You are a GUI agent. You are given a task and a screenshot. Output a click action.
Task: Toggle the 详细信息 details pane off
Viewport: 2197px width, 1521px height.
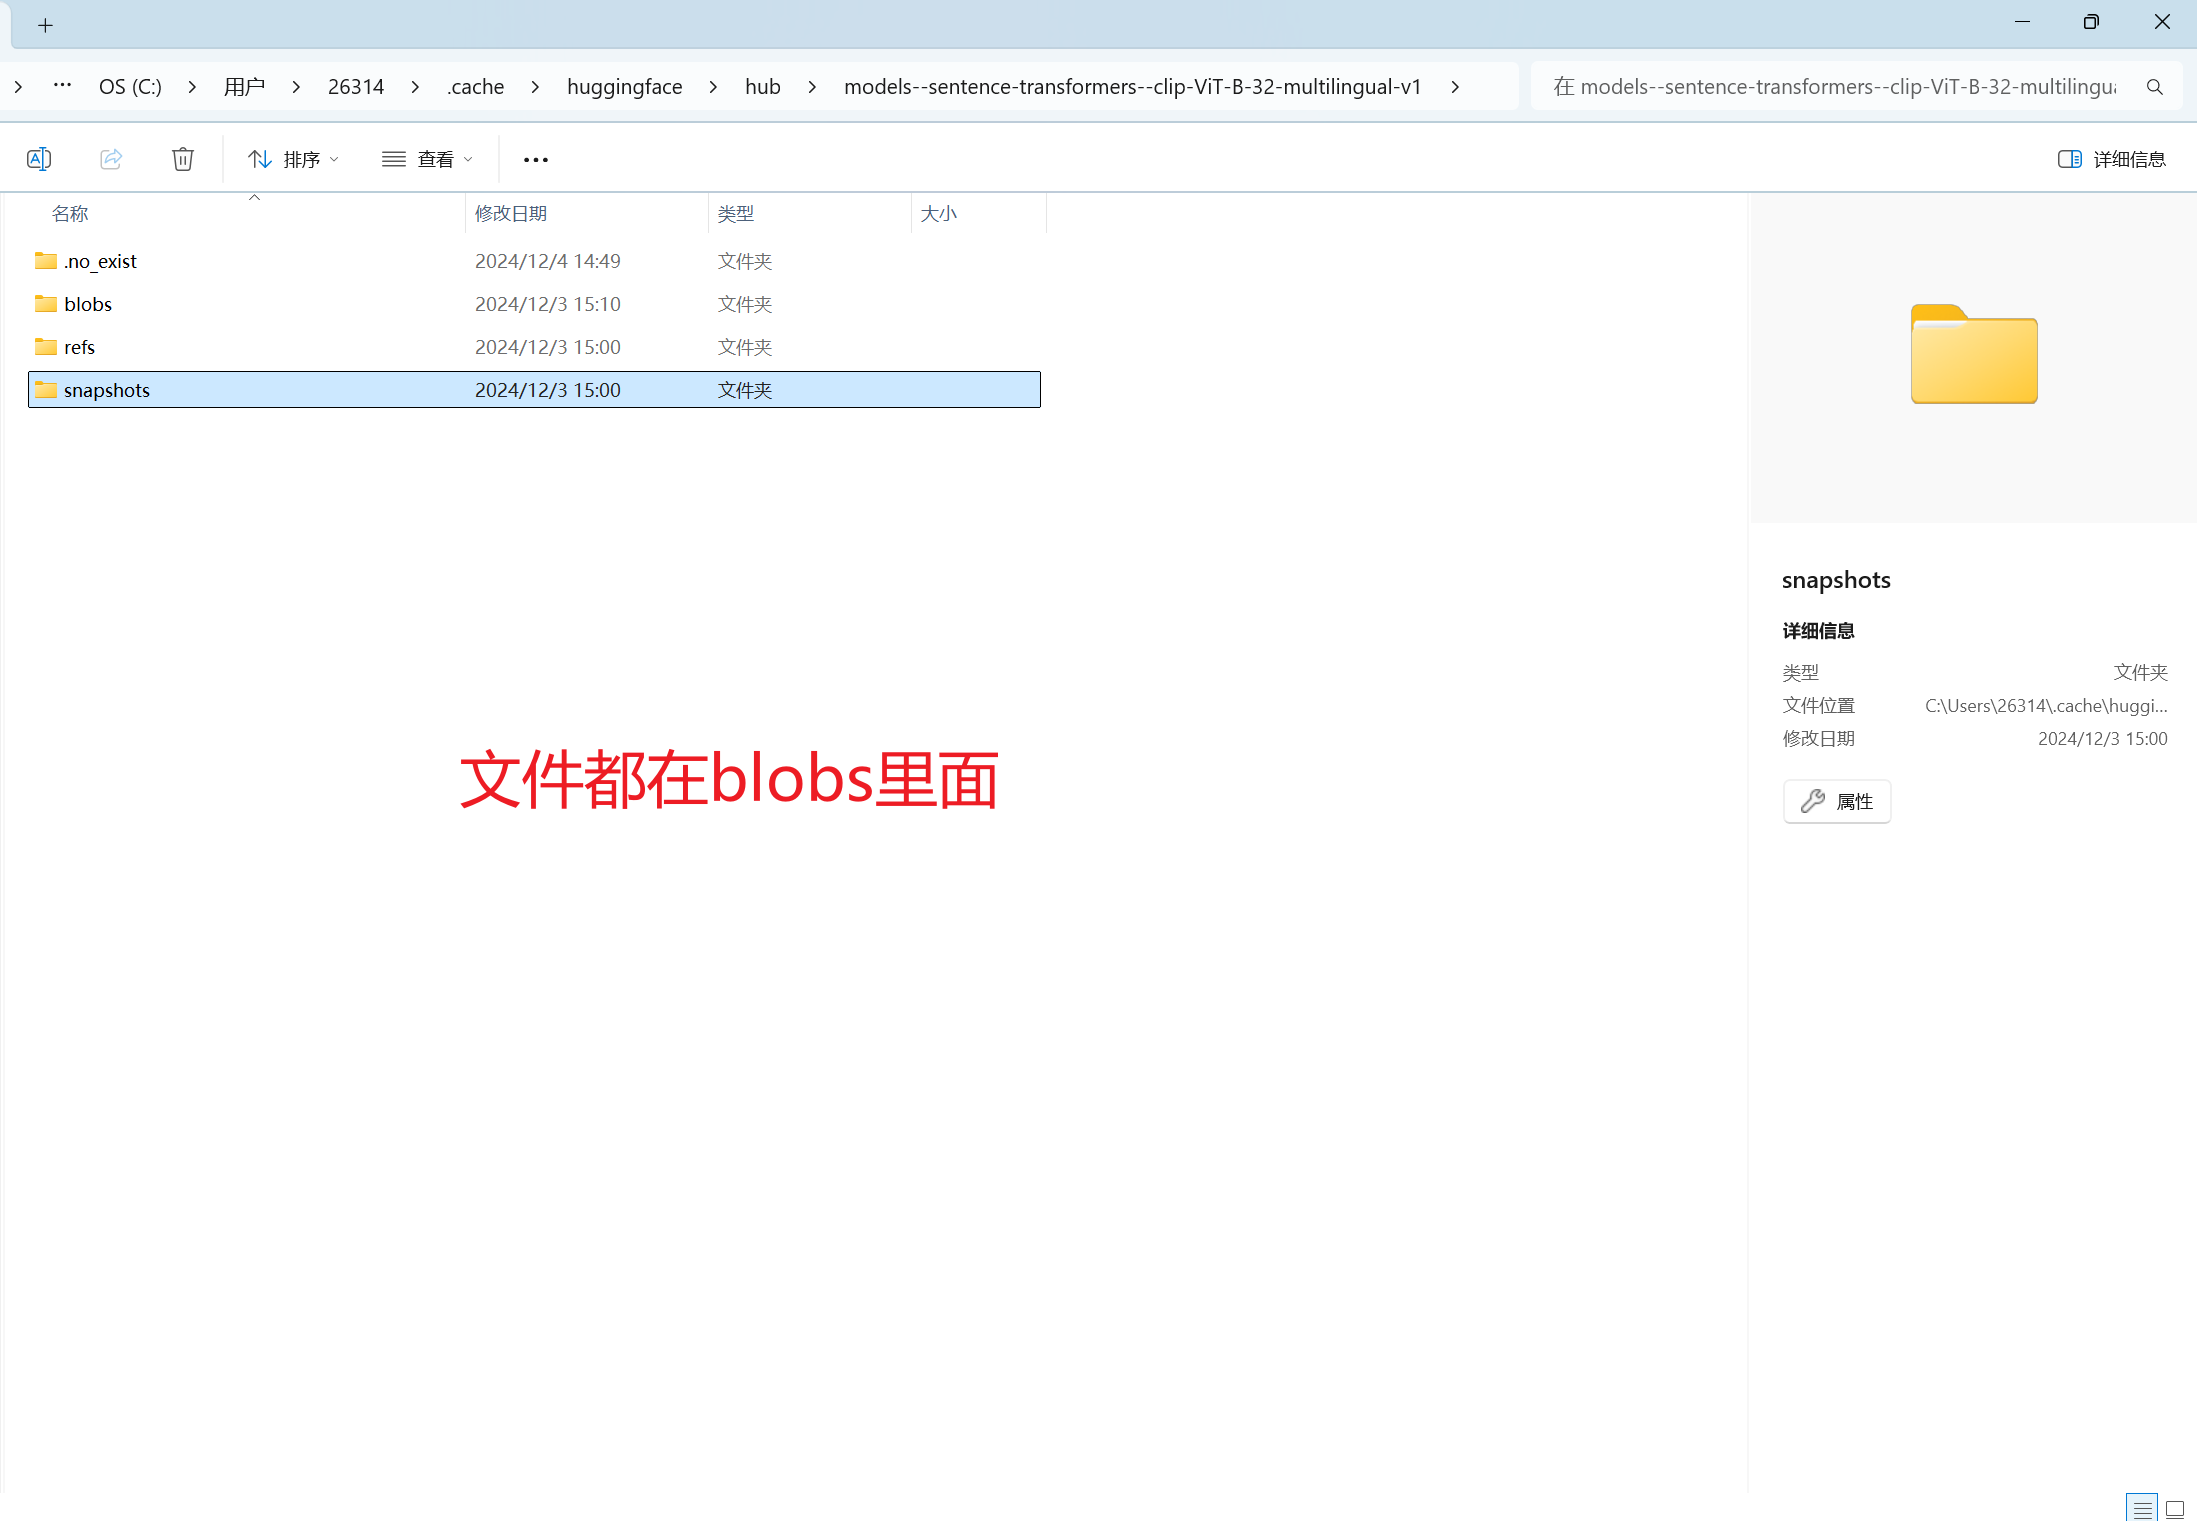pyautogui.click(x=2112, y=158)
